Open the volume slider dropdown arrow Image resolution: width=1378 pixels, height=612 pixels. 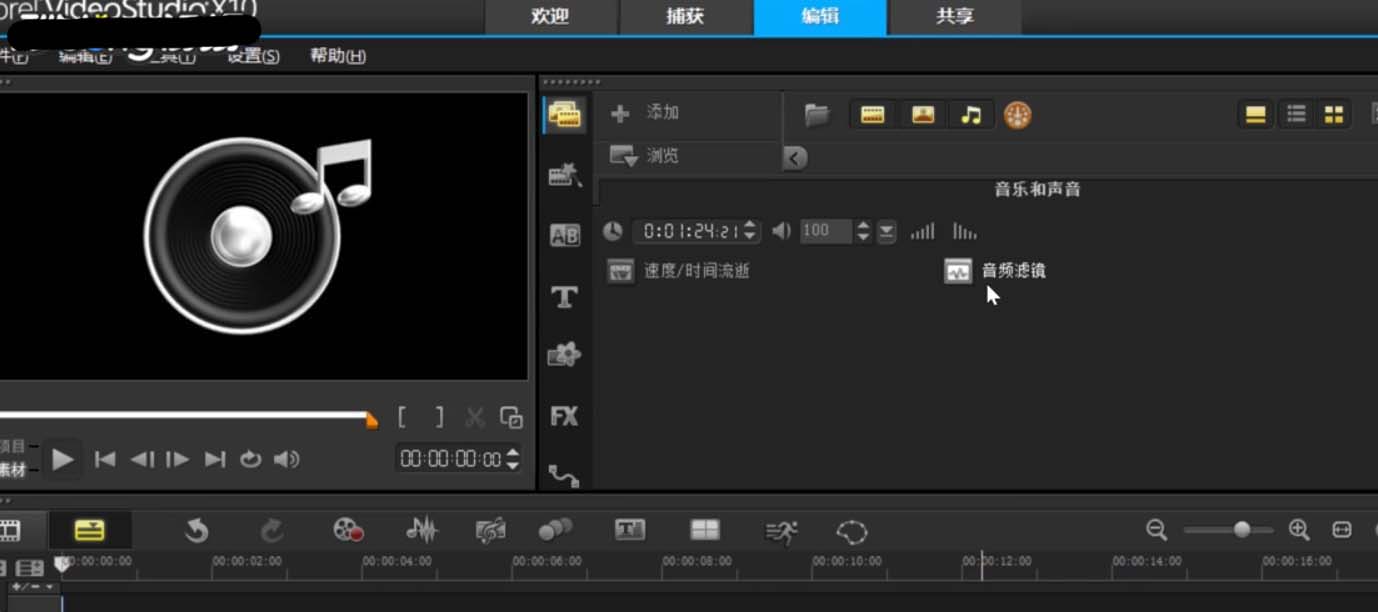click(x=886, y=231)
